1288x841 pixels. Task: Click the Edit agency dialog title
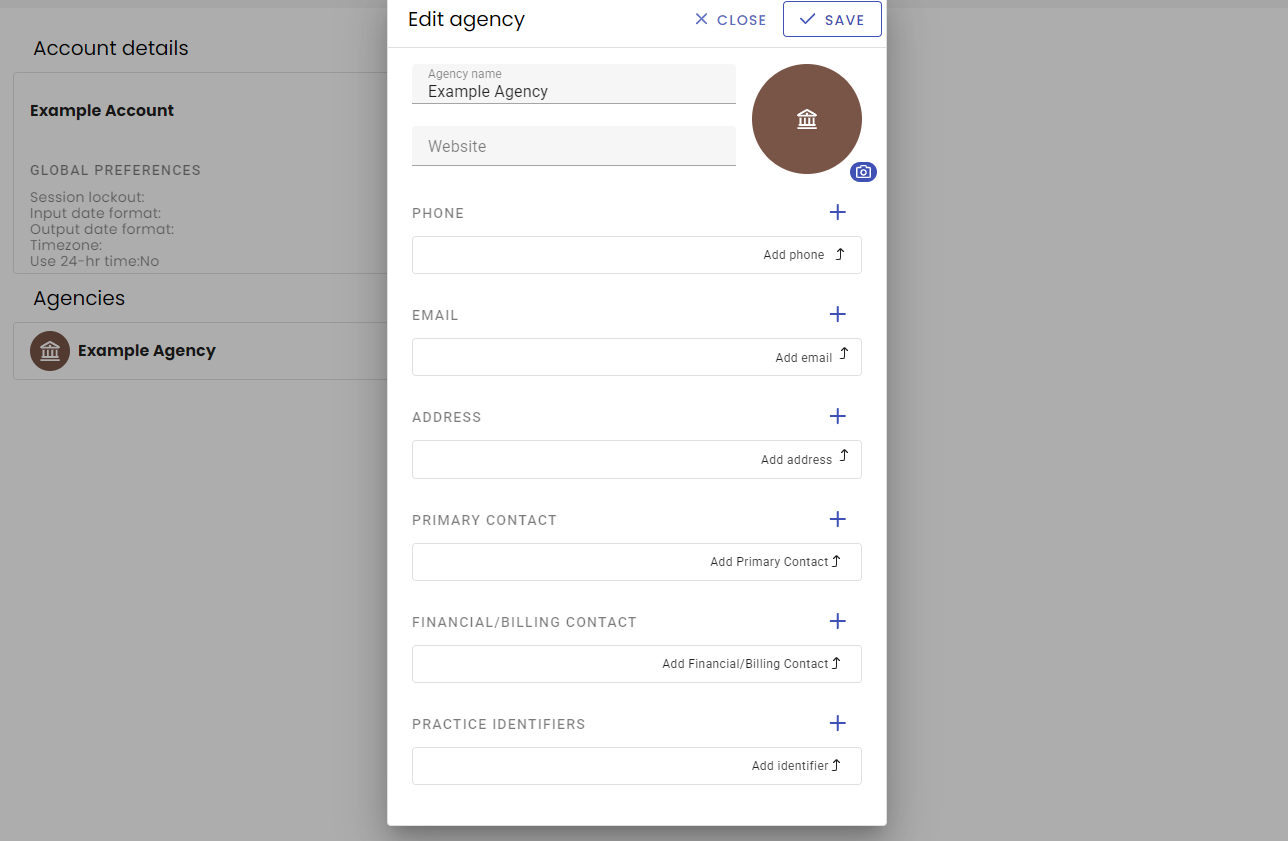[x=466, y=19]
